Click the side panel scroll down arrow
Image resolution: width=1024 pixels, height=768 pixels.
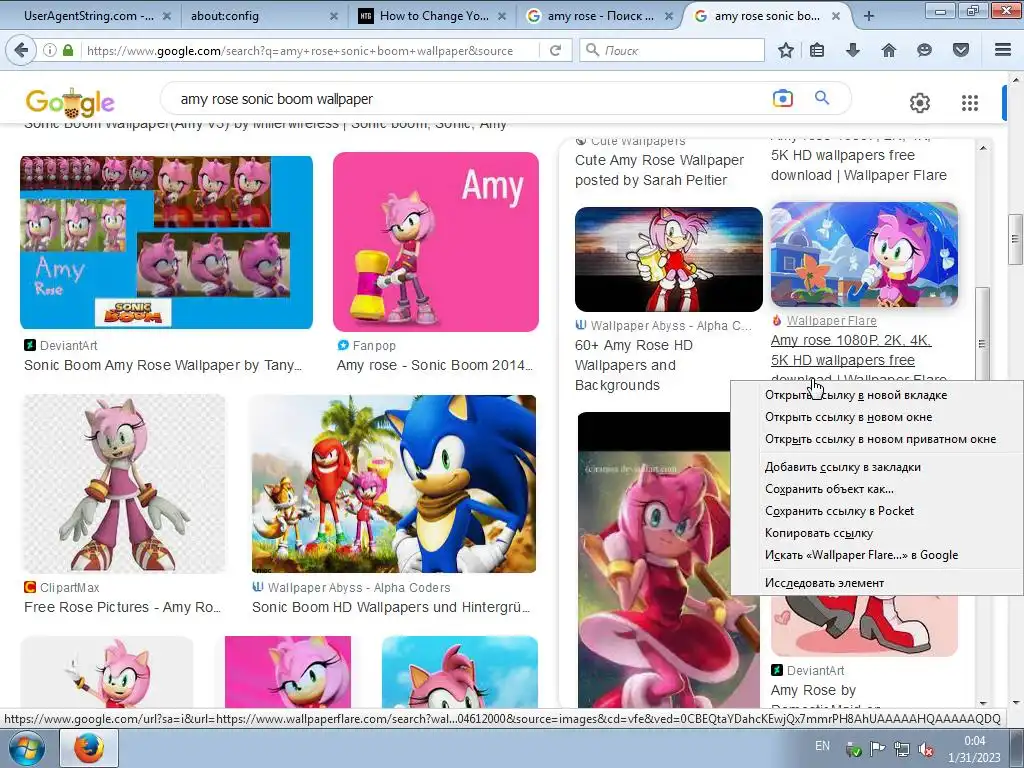click(983, 703)
